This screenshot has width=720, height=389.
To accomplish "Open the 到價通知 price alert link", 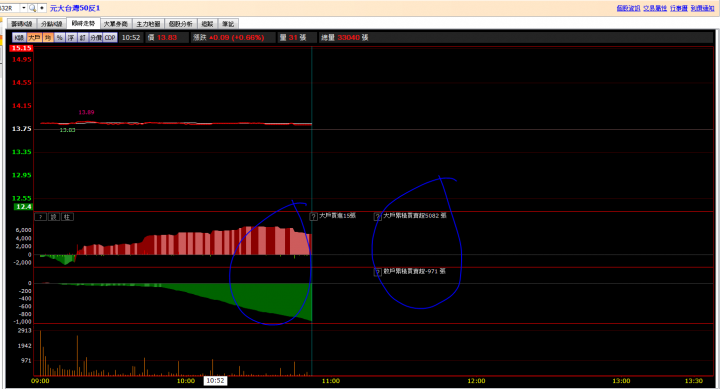I will [703, 8].
